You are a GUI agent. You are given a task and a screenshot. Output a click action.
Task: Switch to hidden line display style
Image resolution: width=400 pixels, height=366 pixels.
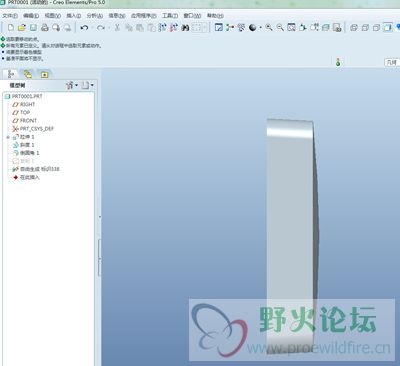pos(365,28)
